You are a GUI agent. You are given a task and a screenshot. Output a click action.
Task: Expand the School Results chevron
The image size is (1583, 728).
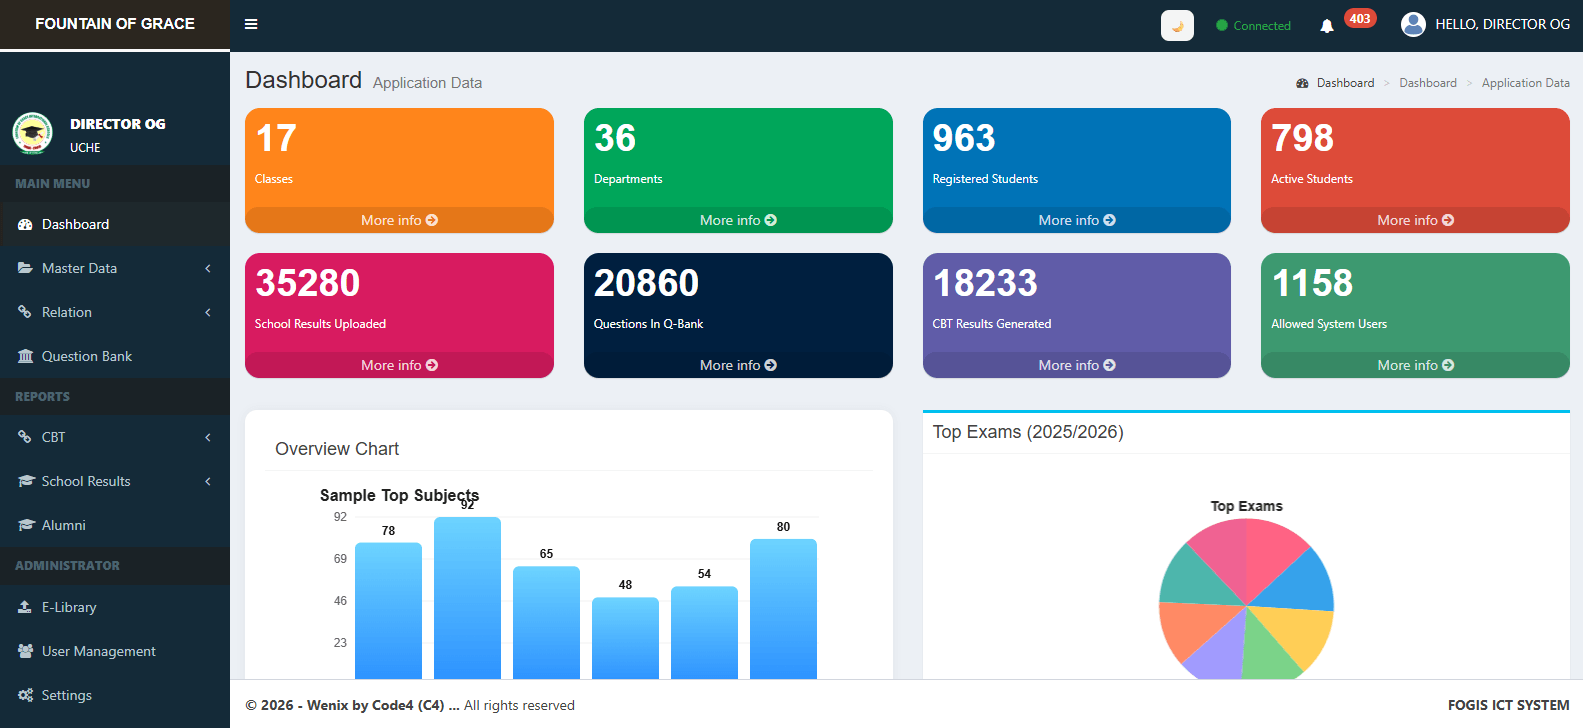208,481
